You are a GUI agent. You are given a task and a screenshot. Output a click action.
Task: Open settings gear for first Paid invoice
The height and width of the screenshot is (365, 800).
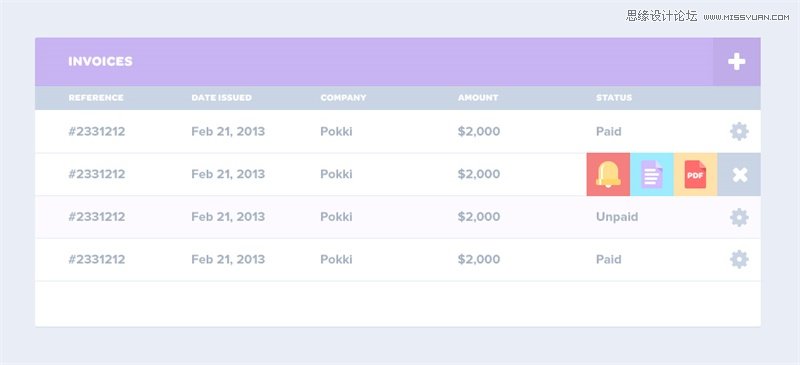point(739,132)
